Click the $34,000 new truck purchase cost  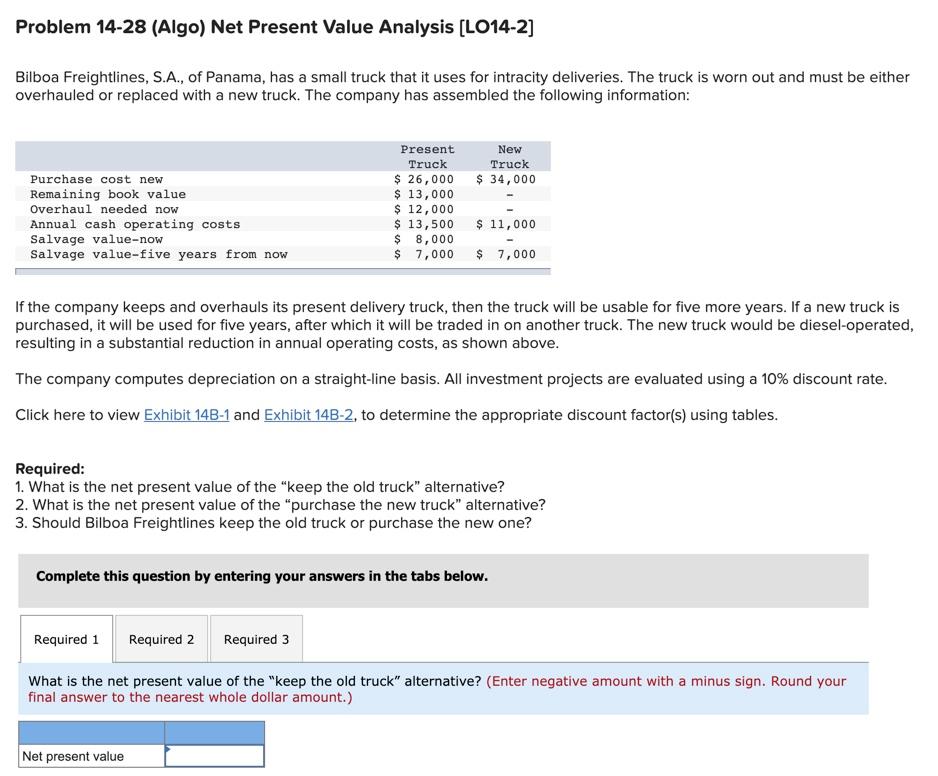click(x=509, y=179)
